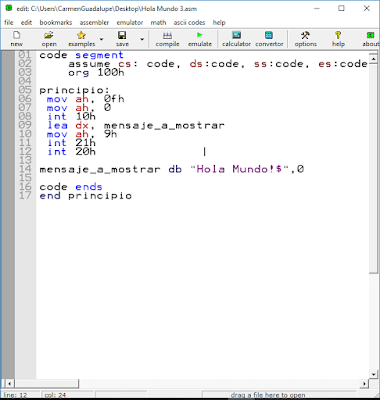380x400 pixels.
Task: Click the 'mov ah, 0fh' instruction
Action: [x=85, y=99]
